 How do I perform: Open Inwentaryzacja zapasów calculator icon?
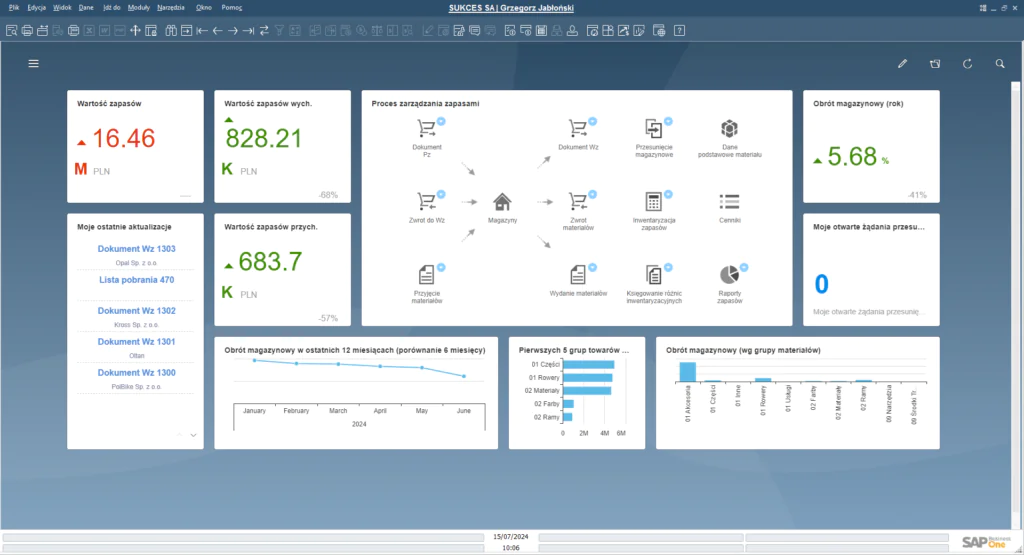point(654,201)
